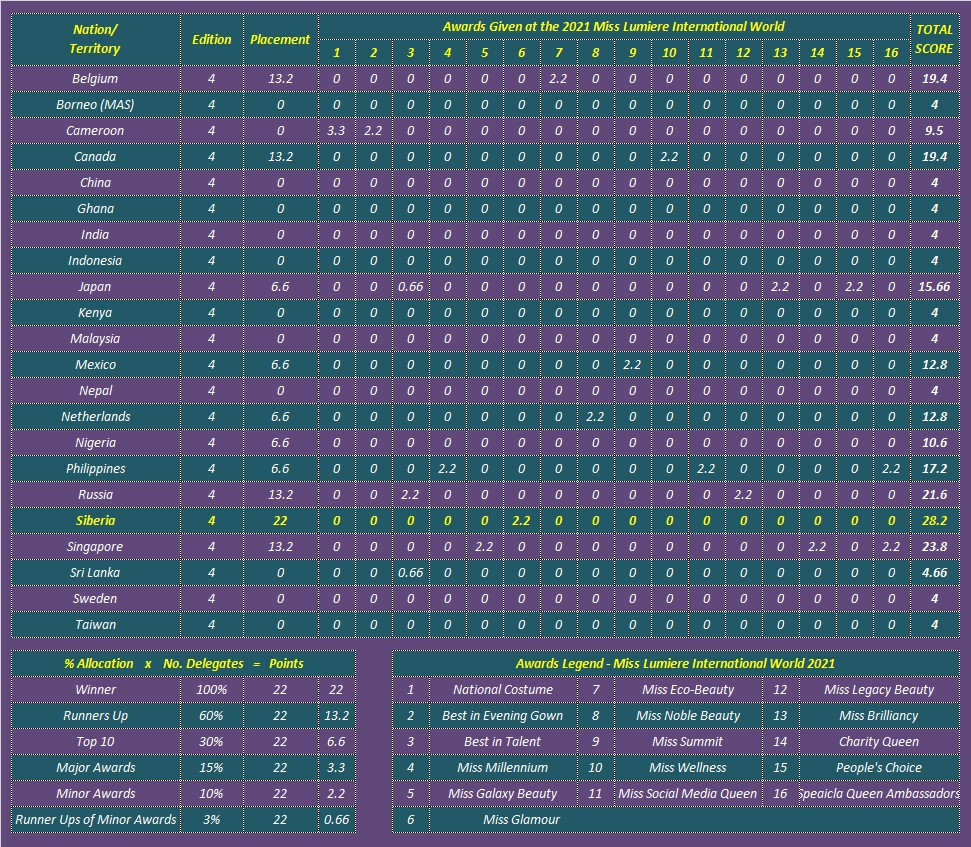Select Siberia's placement value 22

pyautogui.click(x=281, y=521)
